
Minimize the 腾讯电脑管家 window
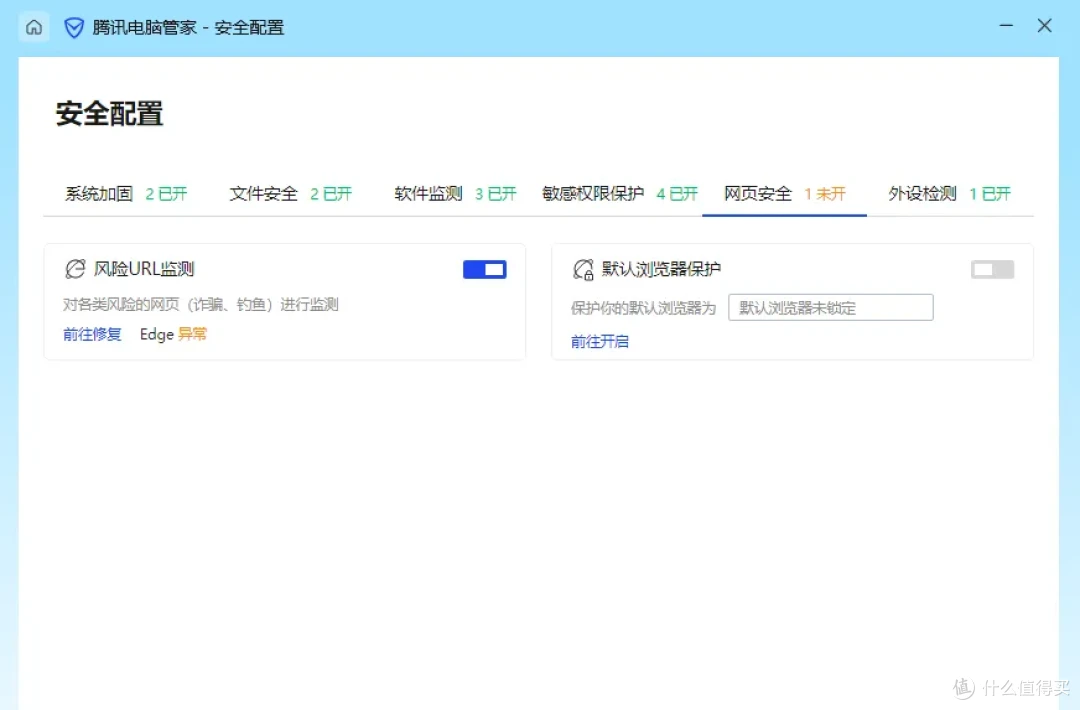(x=1006, y=26)
